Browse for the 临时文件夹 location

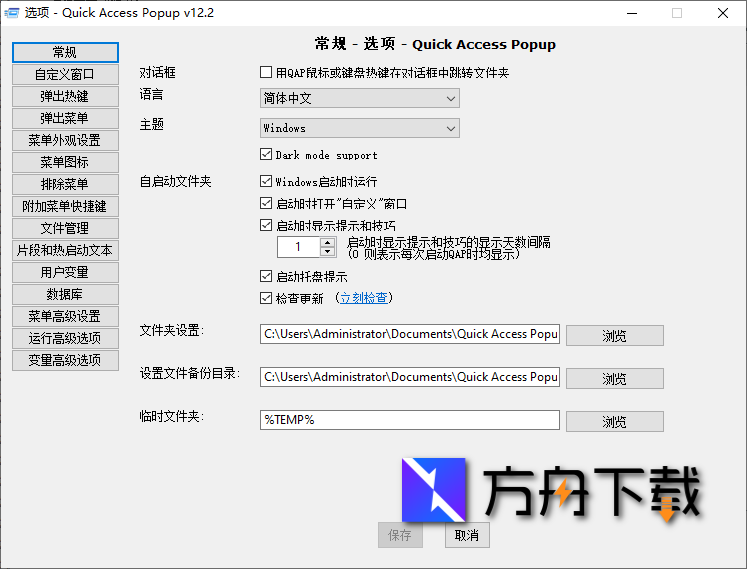click(615, 421)
